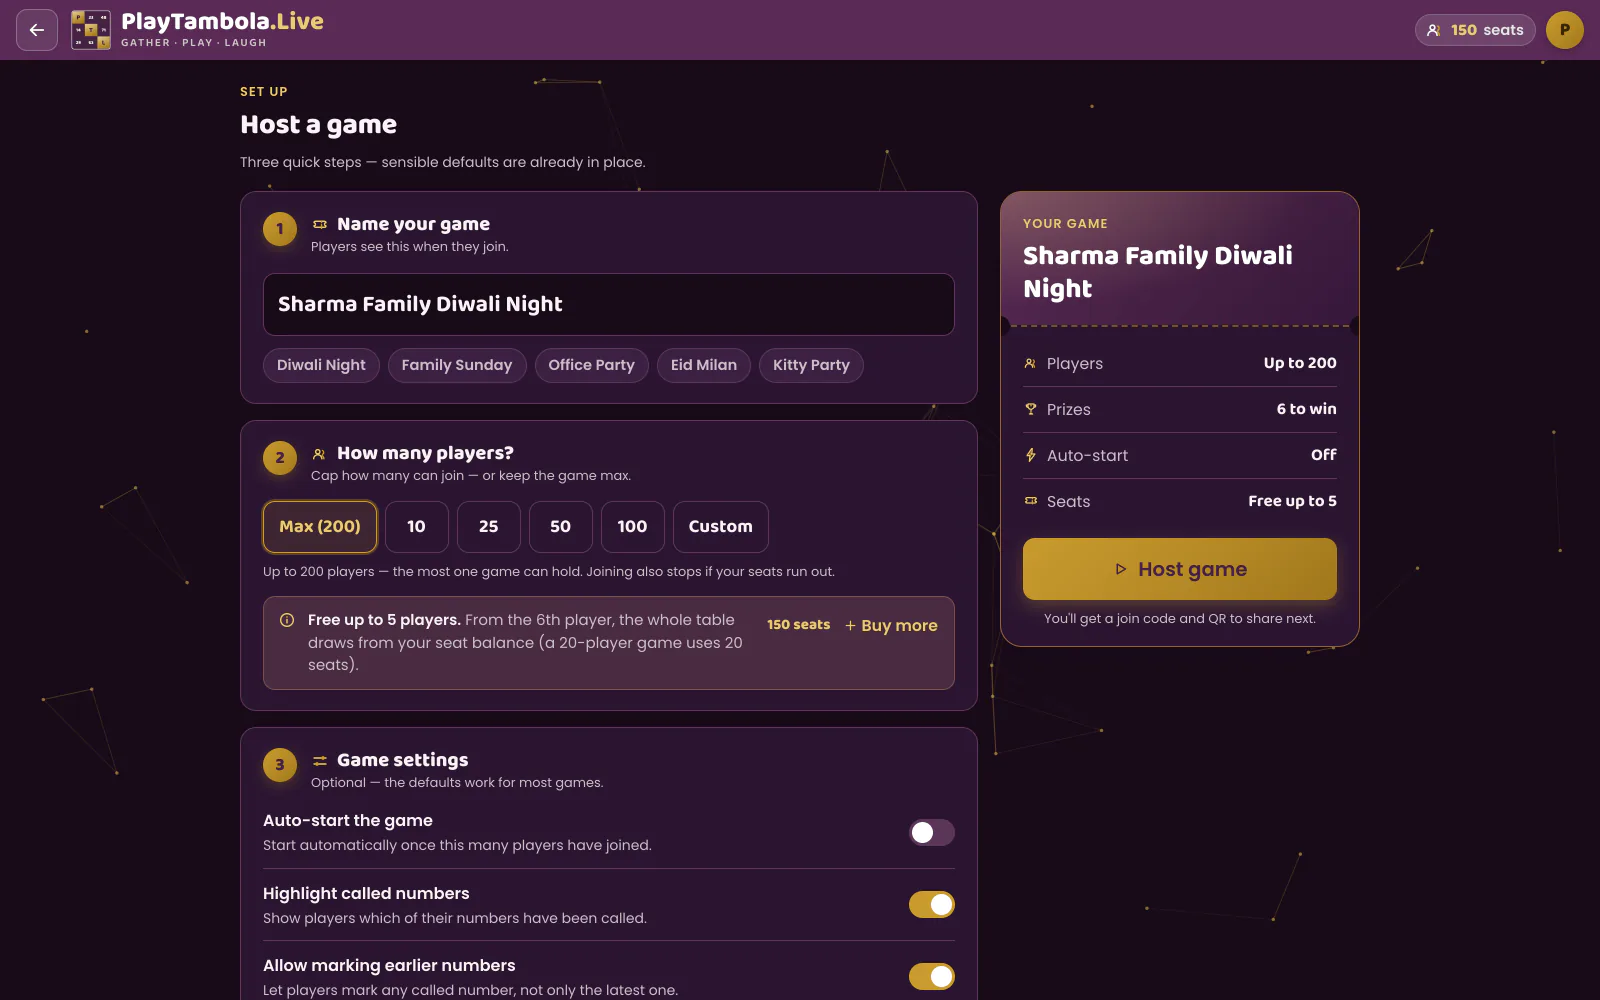Click the people icon beside How many players

[x=320, y=453]
